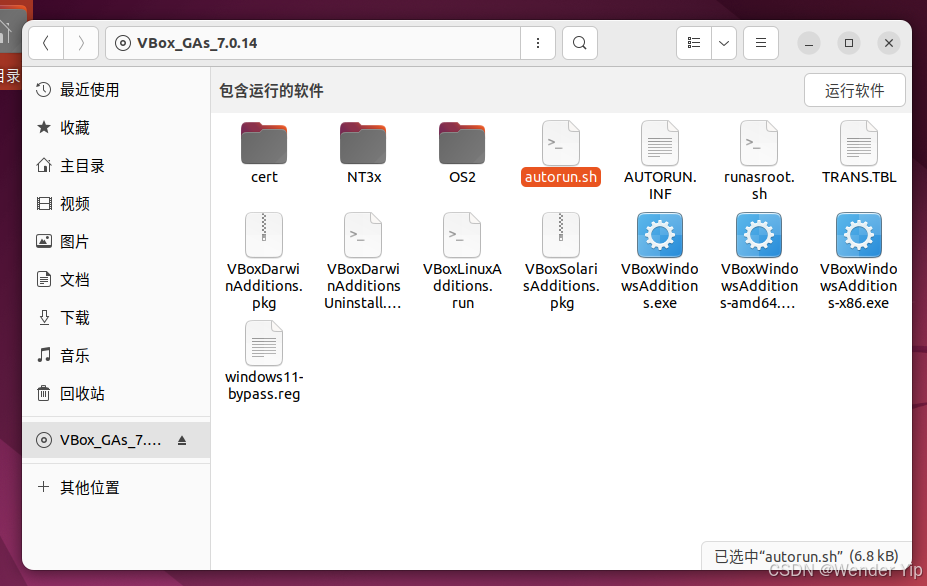Click the VBox_GAs_7.0.14 path bar
The width and height of the screenshot is (927, 586).
coord(313,43)
